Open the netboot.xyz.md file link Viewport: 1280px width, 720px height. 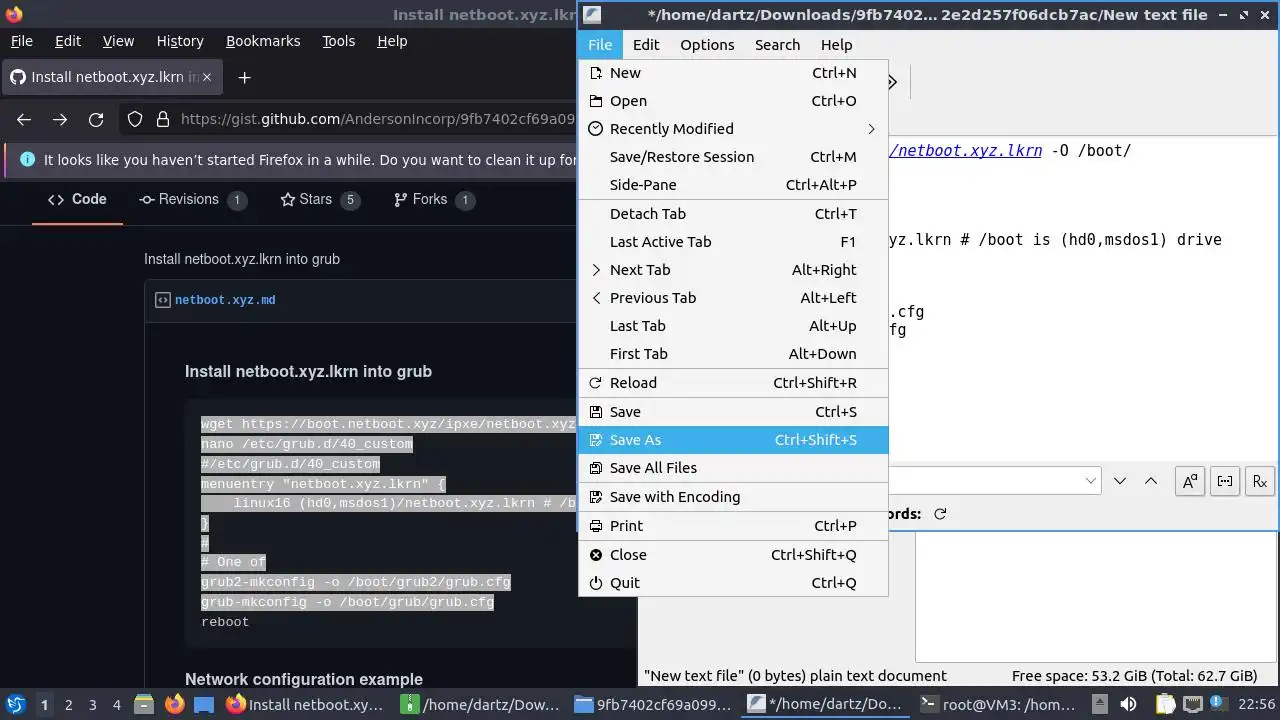click(x=225, y=300)
